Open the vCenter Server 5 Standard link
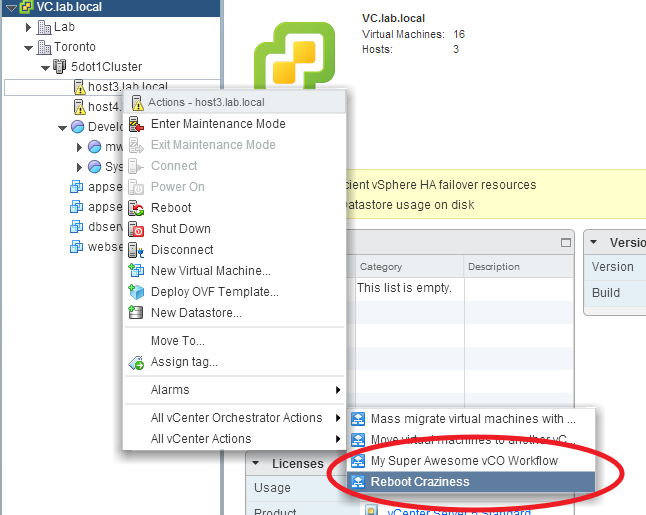The height and width of the screenshot is (515, 646). pyautogui.click(x=459, y=511)
